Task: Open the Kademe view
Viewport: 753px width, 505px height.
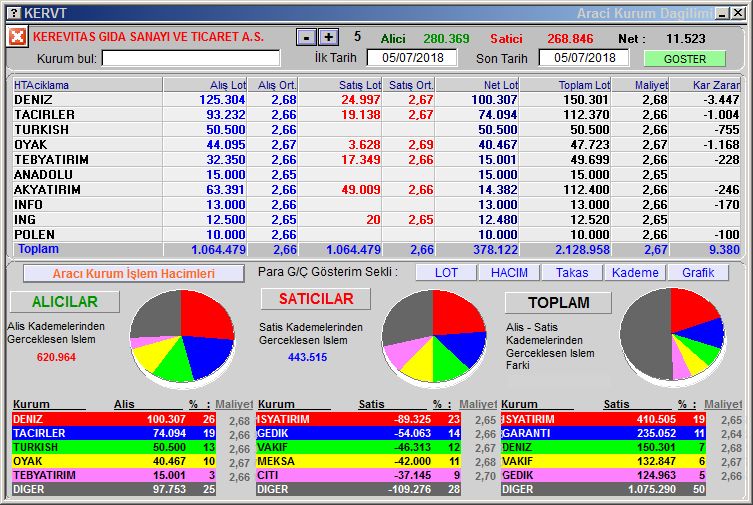Action: pos(635,273)
